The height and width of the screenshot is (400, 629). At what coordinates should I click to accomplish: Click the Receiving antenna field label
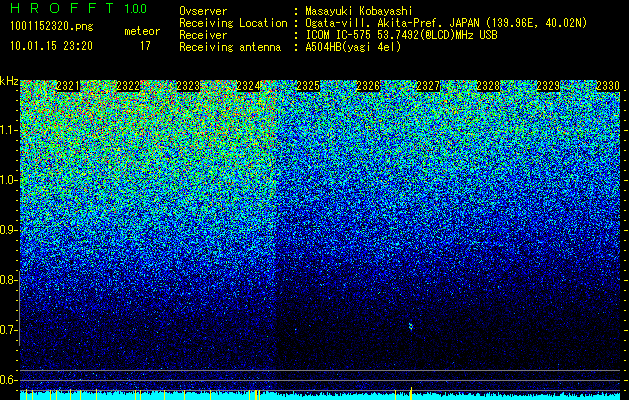pos(230,47)
